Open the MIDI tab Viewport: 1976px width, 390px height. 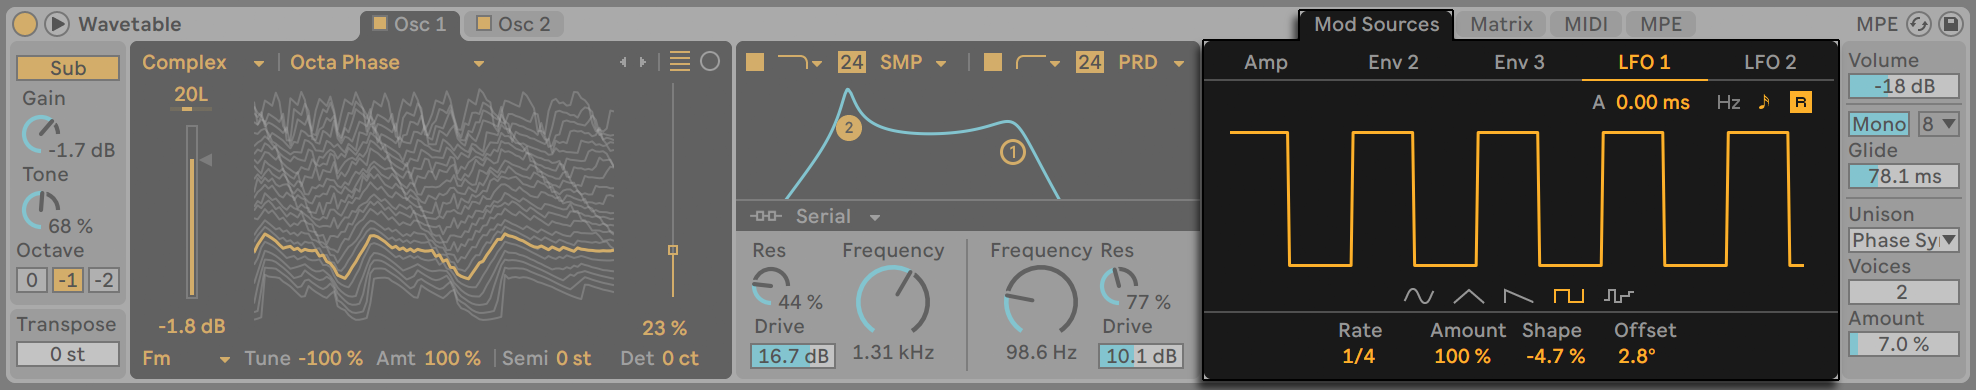pos(1586,24)
